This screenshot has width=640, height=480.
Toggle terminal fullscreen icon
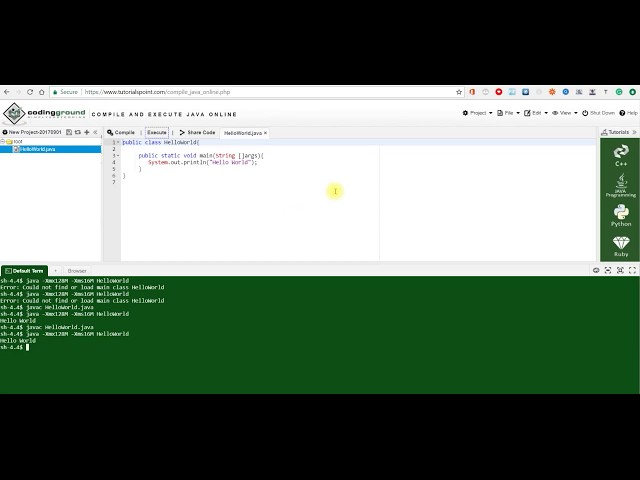tap(632, 270)
